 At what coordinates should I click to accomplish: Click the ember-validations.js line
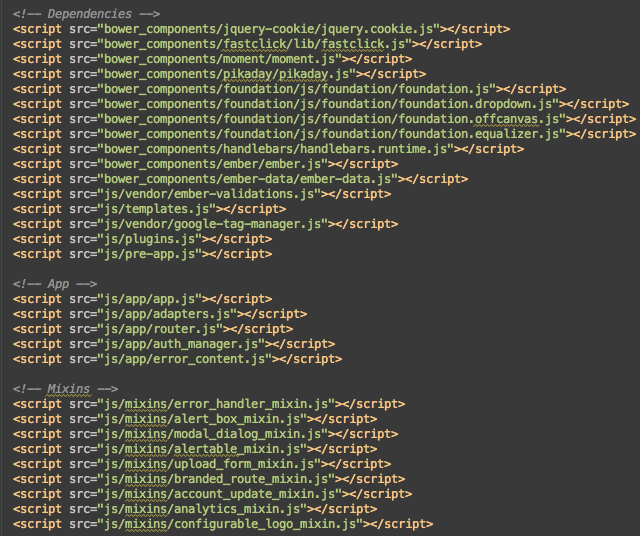coord(202,194)
